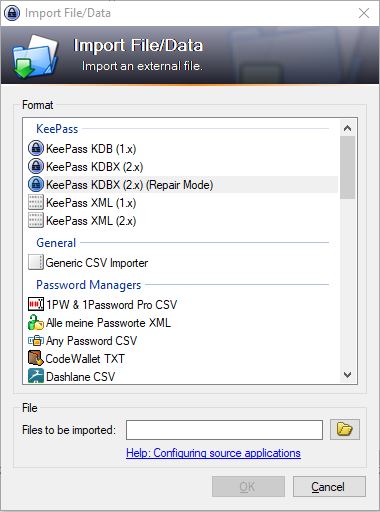Click the Cancel button
Viewport: 380px width, 512px height.
329,487
